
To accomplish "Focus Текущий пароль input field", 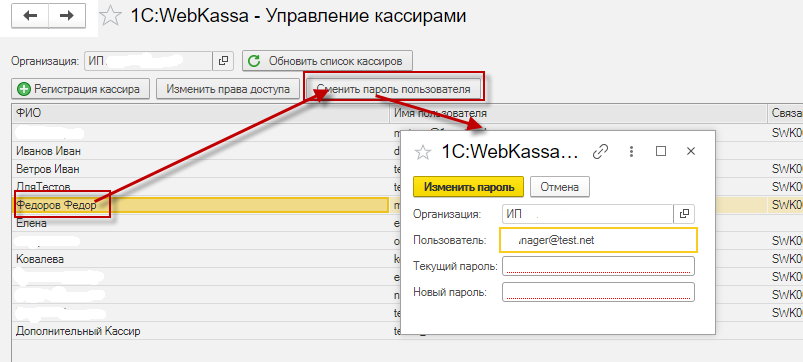I will pos(598,266).
